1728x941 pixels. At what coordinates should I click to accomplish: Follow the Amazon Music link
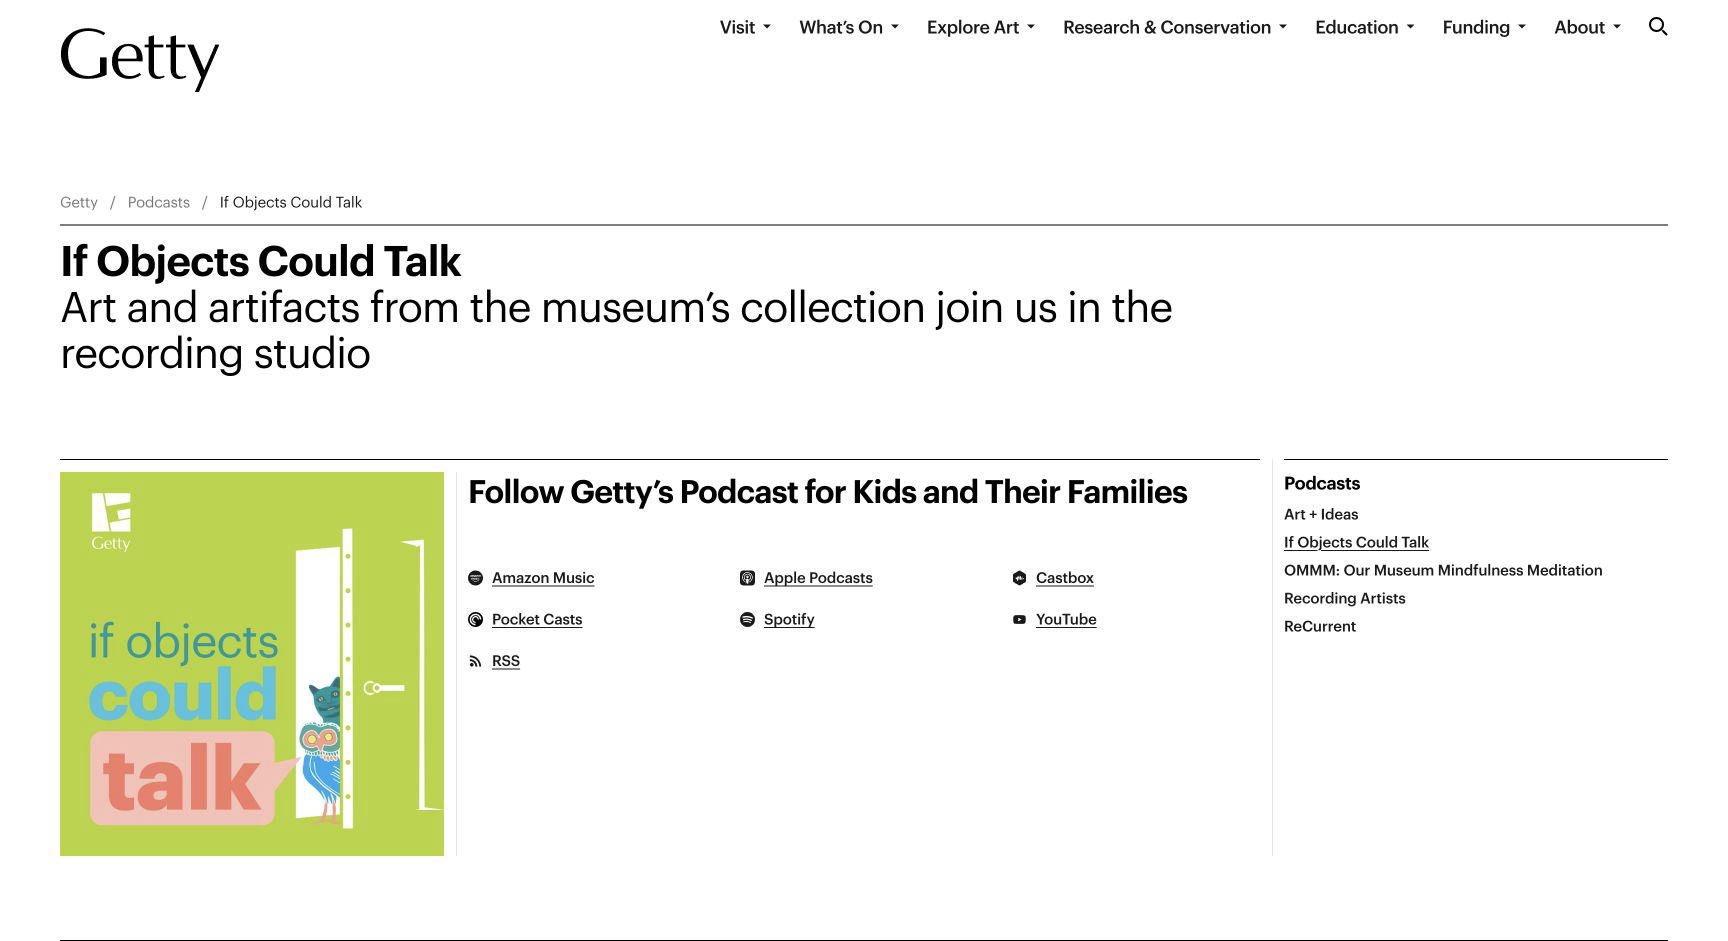click(x=543, y=578)
